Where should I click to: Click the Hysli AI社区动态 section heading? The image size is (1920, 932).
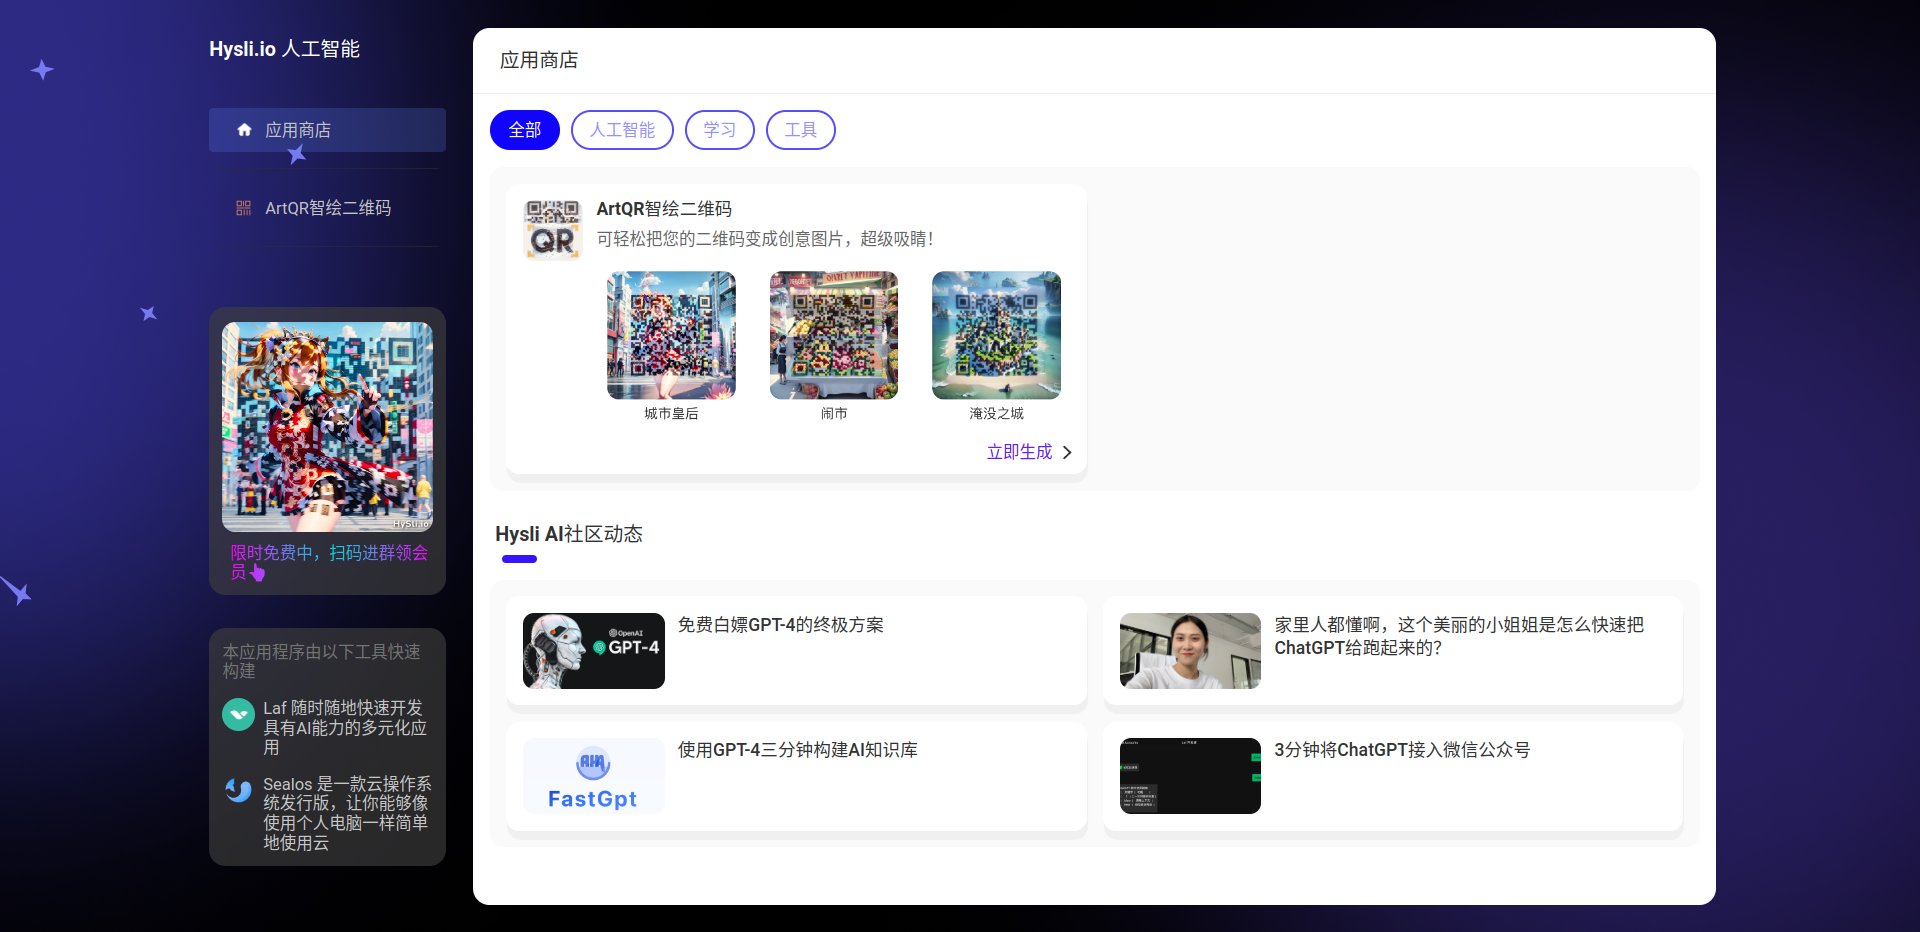point(569,534)
